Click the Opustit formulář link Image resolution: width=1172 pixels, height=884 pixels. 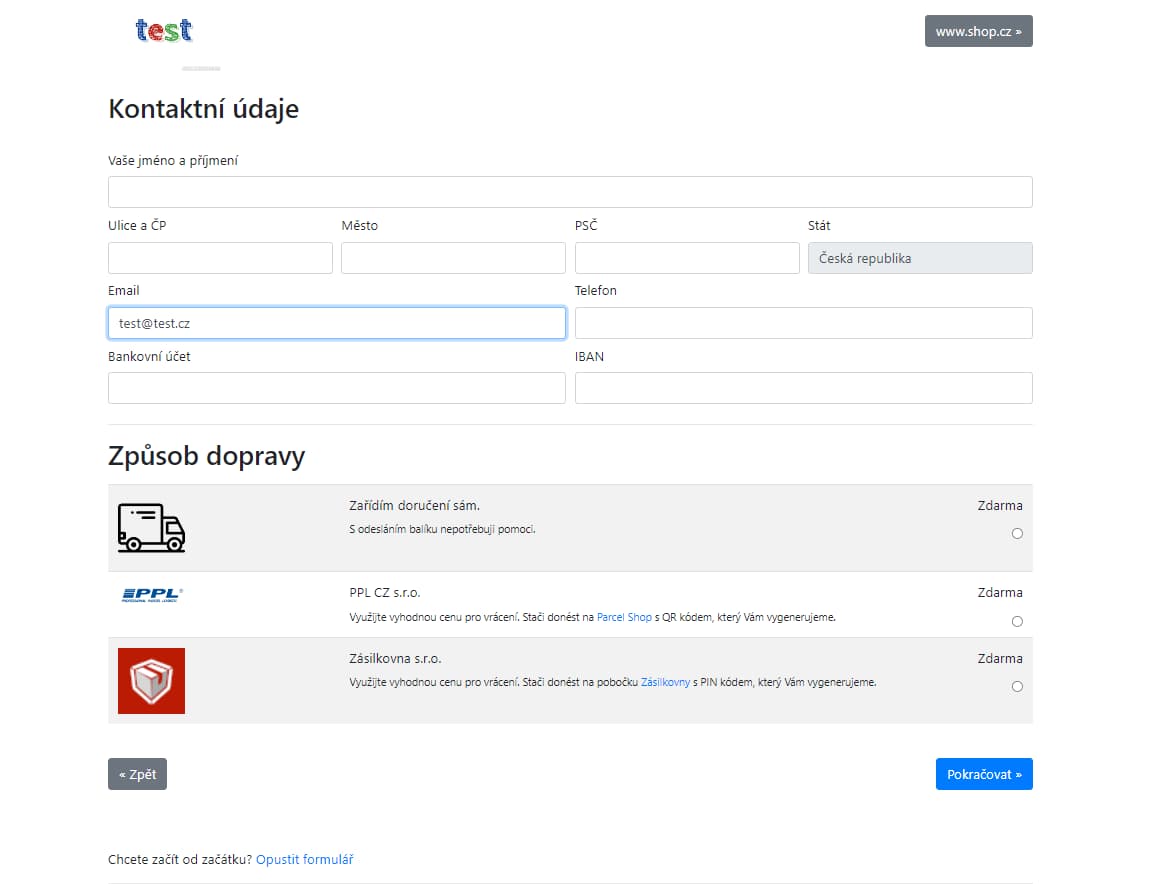click(x=304, y=859)
